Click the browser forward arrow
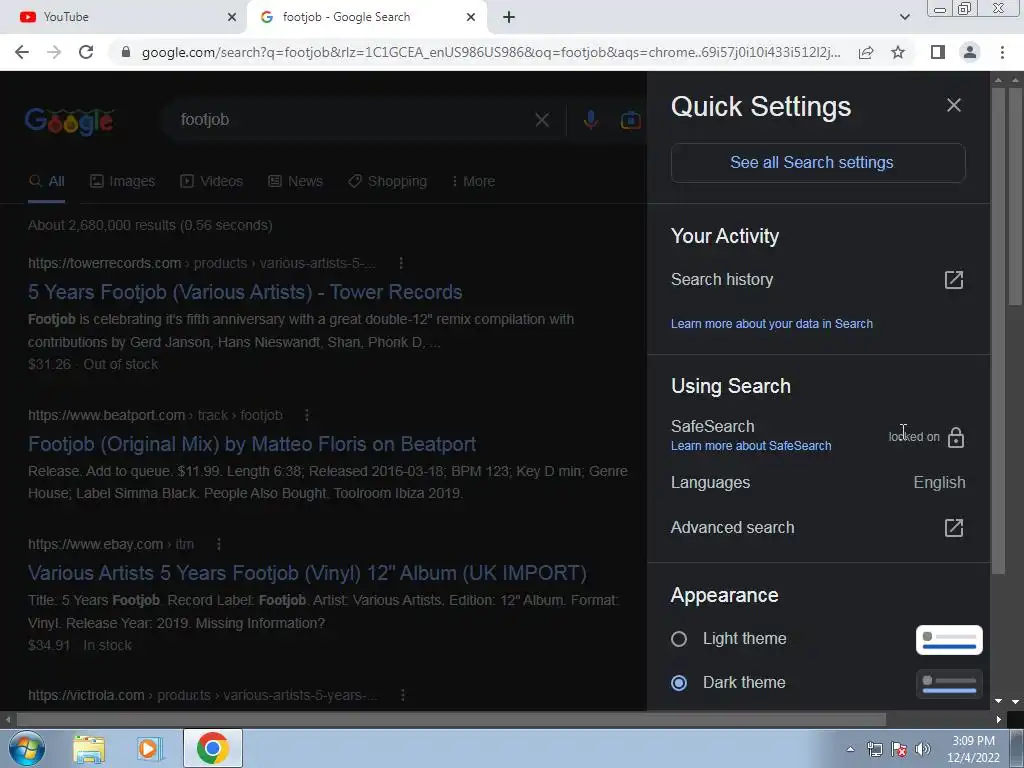Screen dimensions: 1024x768 point(54,52)
